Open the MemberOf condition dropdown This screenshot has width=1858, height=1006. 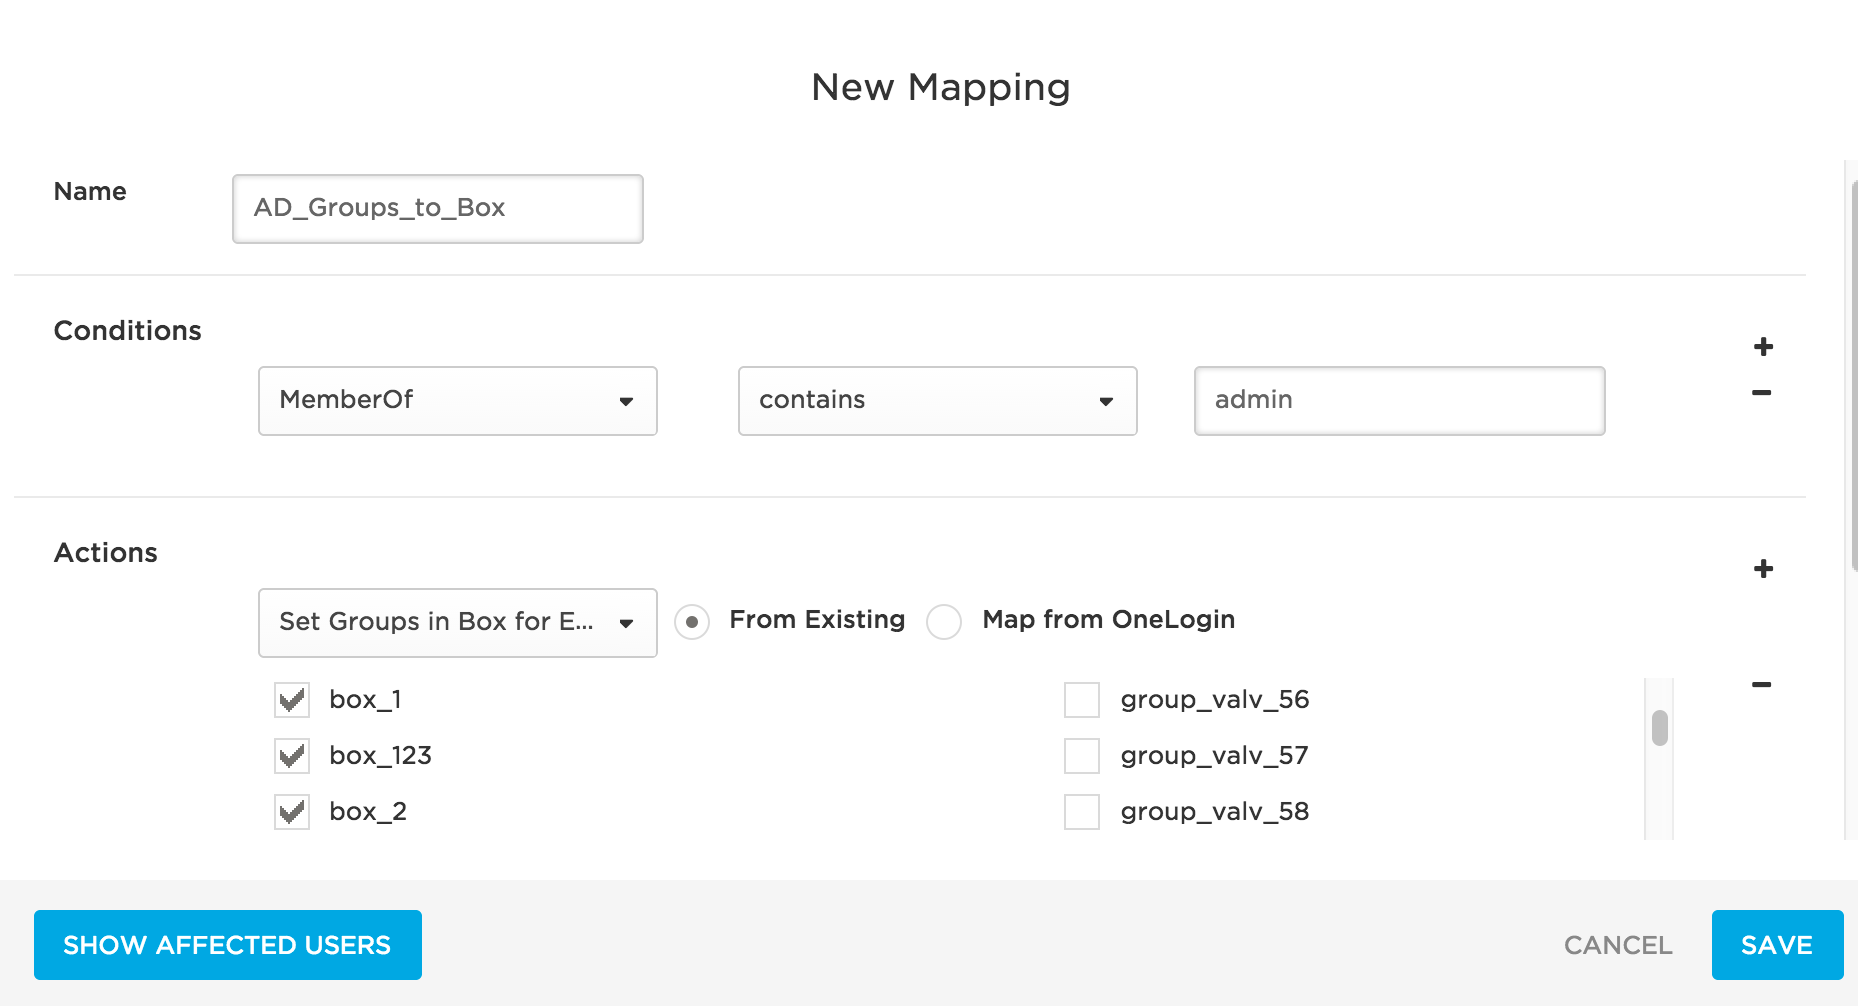pos(458,401)
